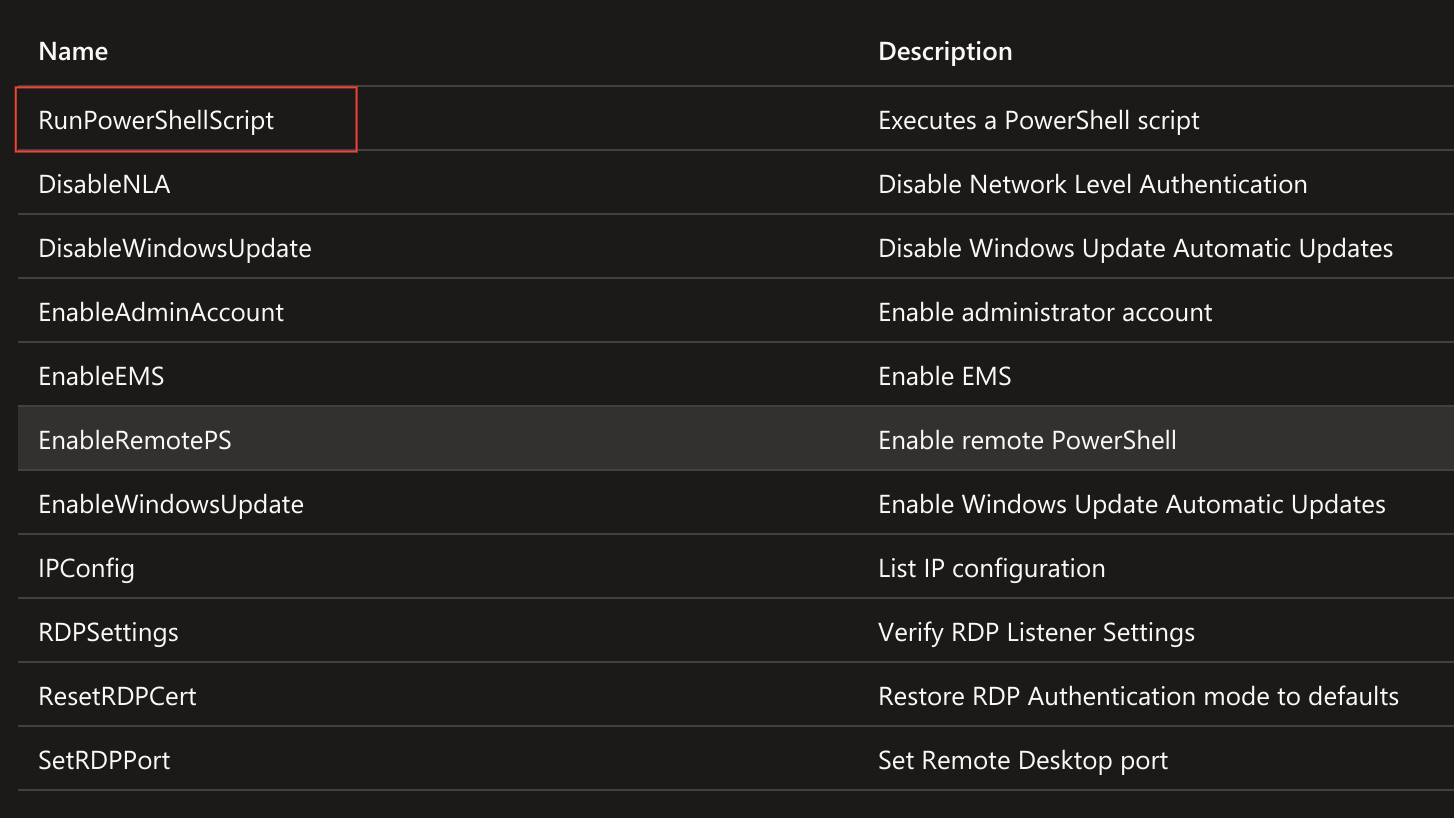Choose the RDPSettings command

pos(108,632)
